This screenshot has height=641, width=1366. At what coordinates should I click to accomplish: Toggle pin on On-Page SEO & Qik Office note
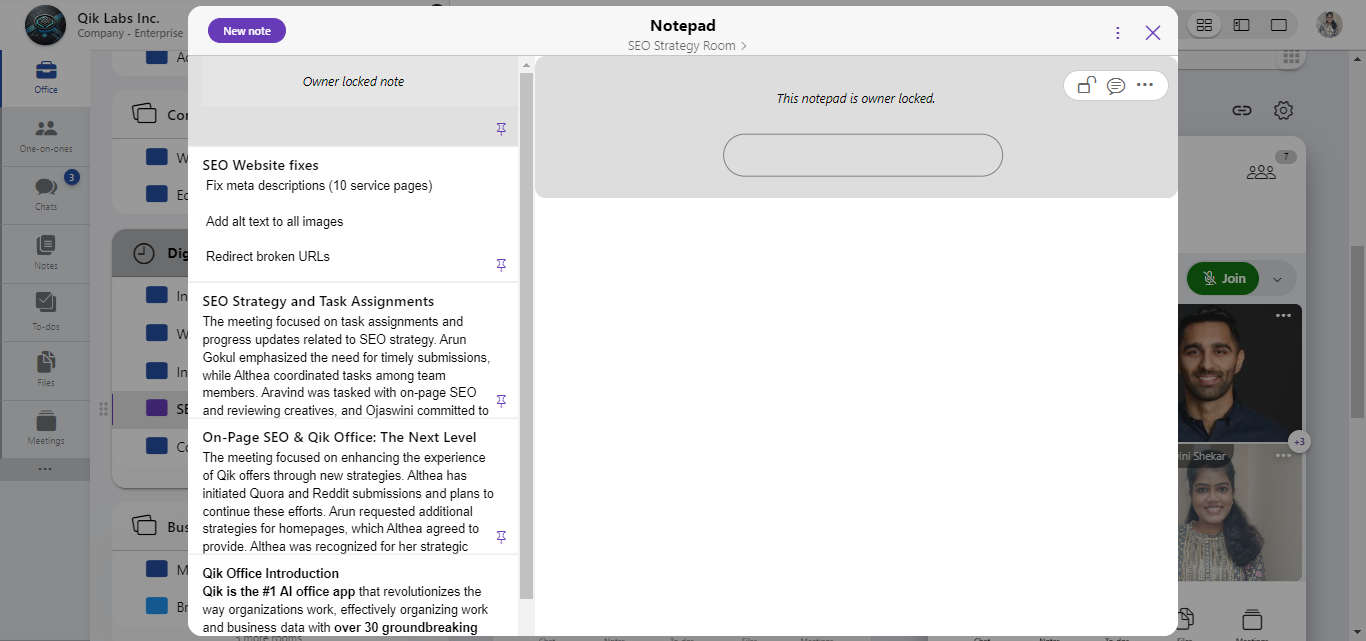point(501,537)
